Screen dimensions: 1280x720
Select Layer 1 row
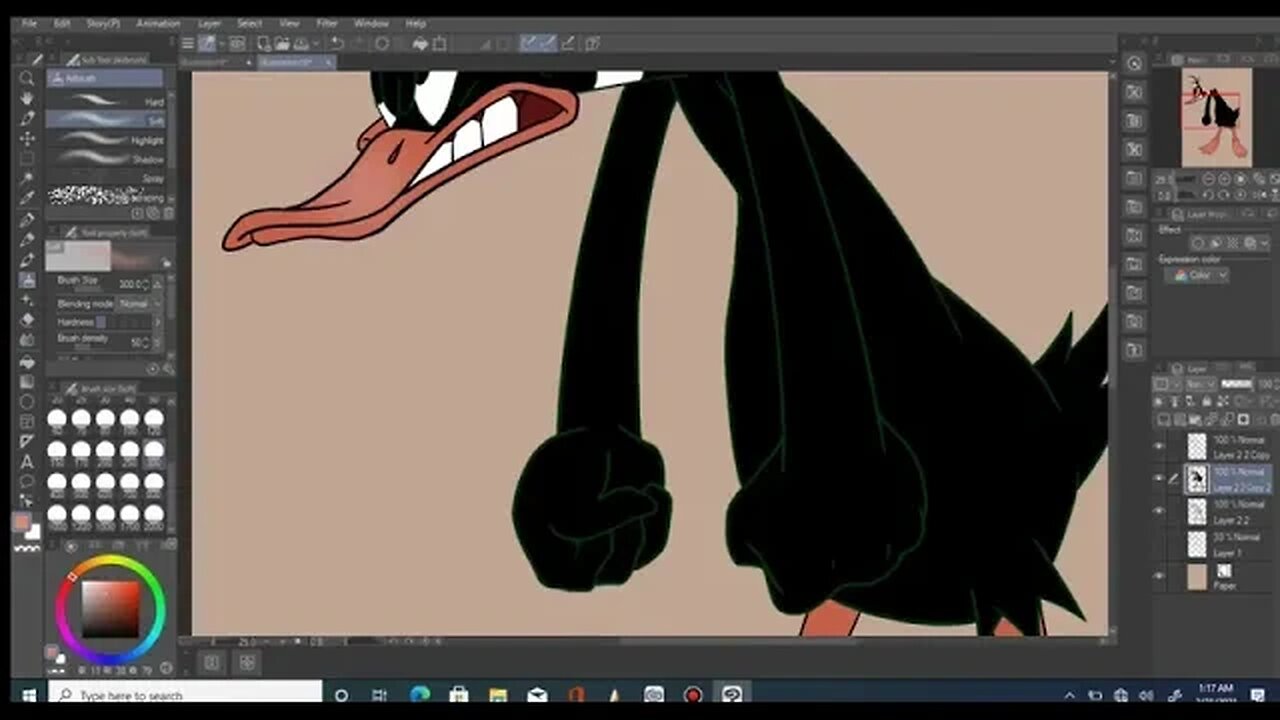1214,544
